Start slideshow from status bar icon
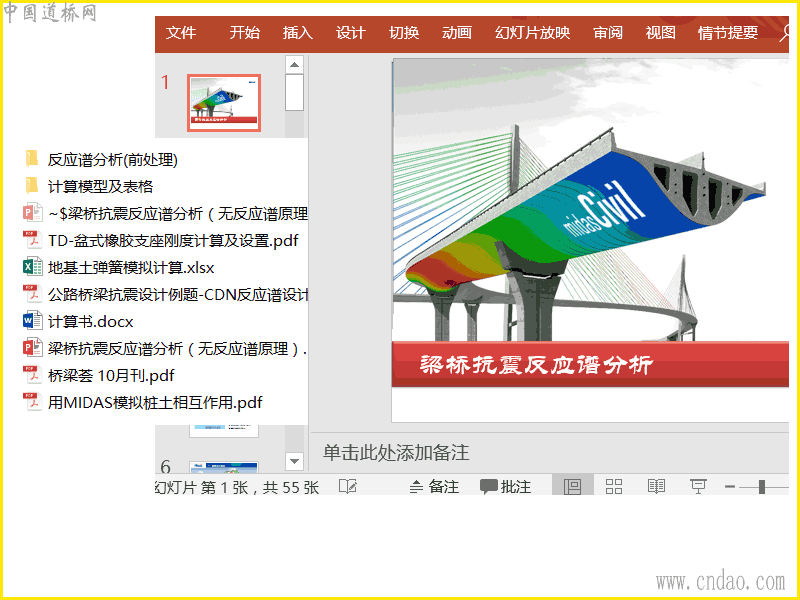 click(698, 486)
